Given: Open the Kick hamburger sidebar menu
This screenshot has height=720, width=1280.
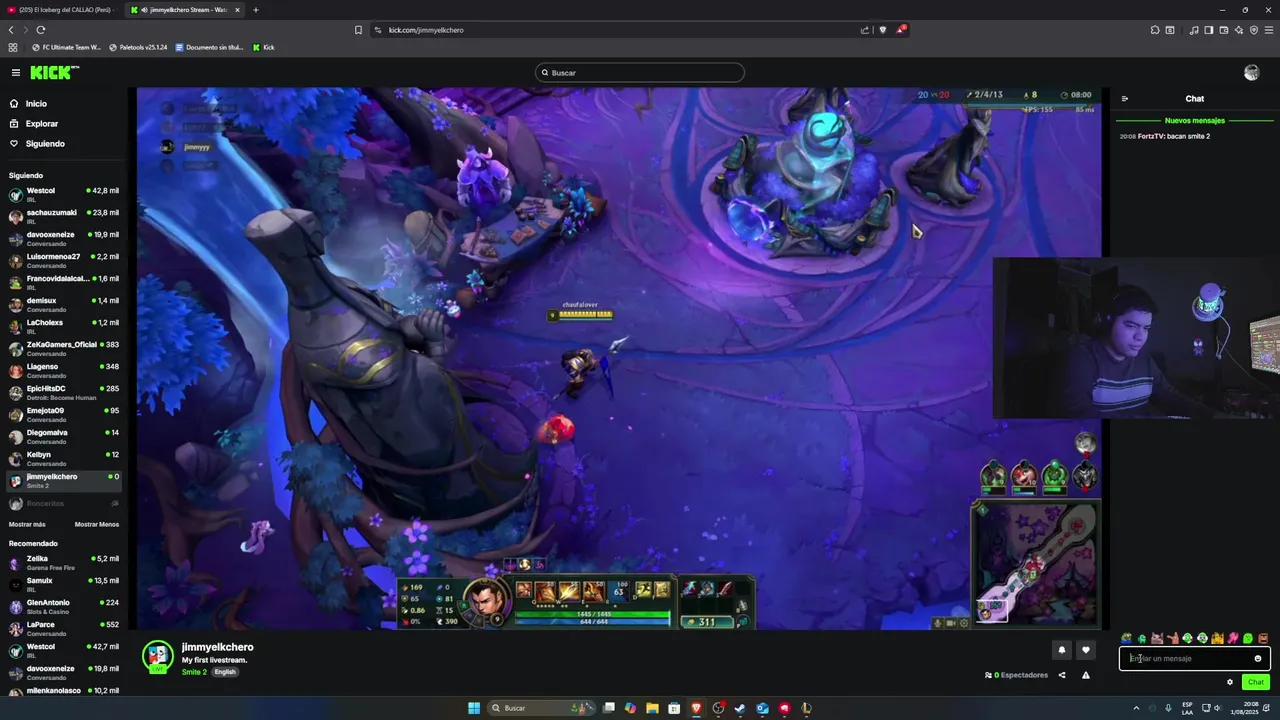Looking at the screenshot, I should click(16, 72).
